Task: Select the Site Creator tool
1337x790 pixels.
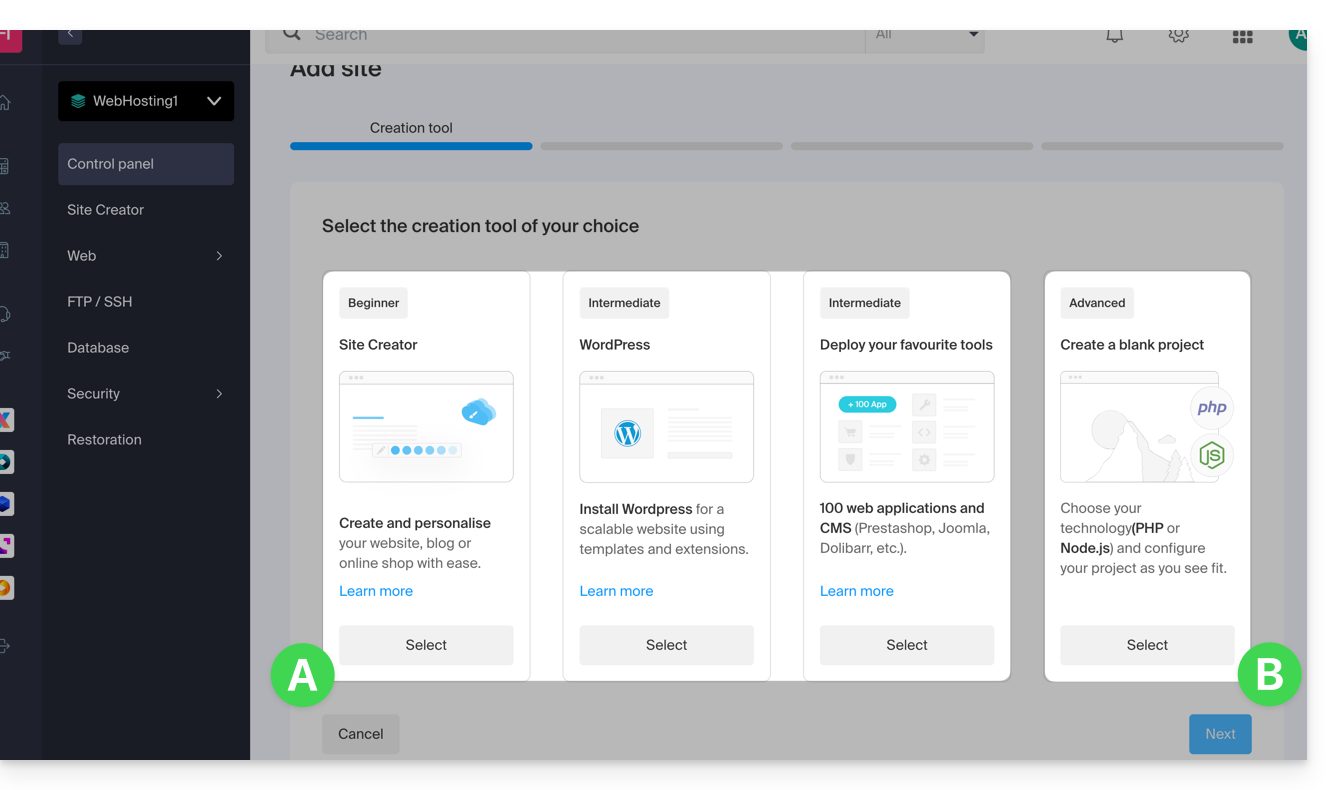Action: pos(426,645)
